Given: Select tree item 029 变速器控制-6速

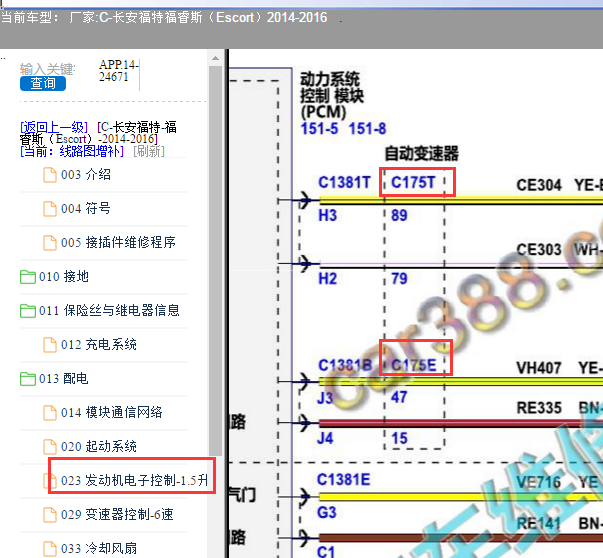Looking at the screenshot, I should (x=117, y=514).
